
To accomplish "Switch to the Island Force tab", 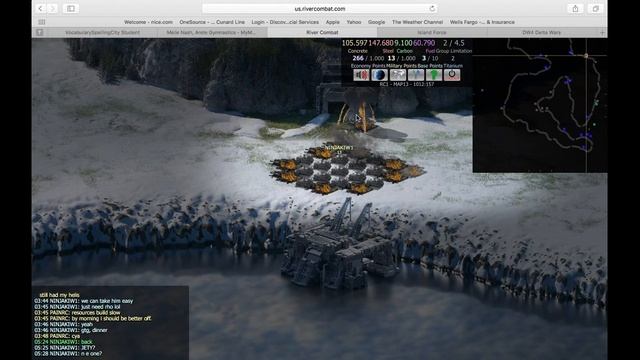I will [x=432, y=32].
